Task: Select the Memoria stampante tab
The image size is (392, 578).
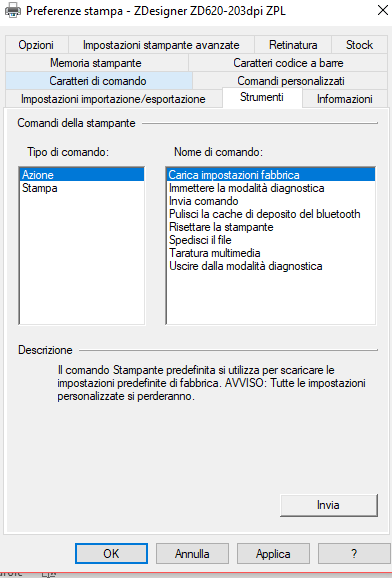Action: pos(96,63)
